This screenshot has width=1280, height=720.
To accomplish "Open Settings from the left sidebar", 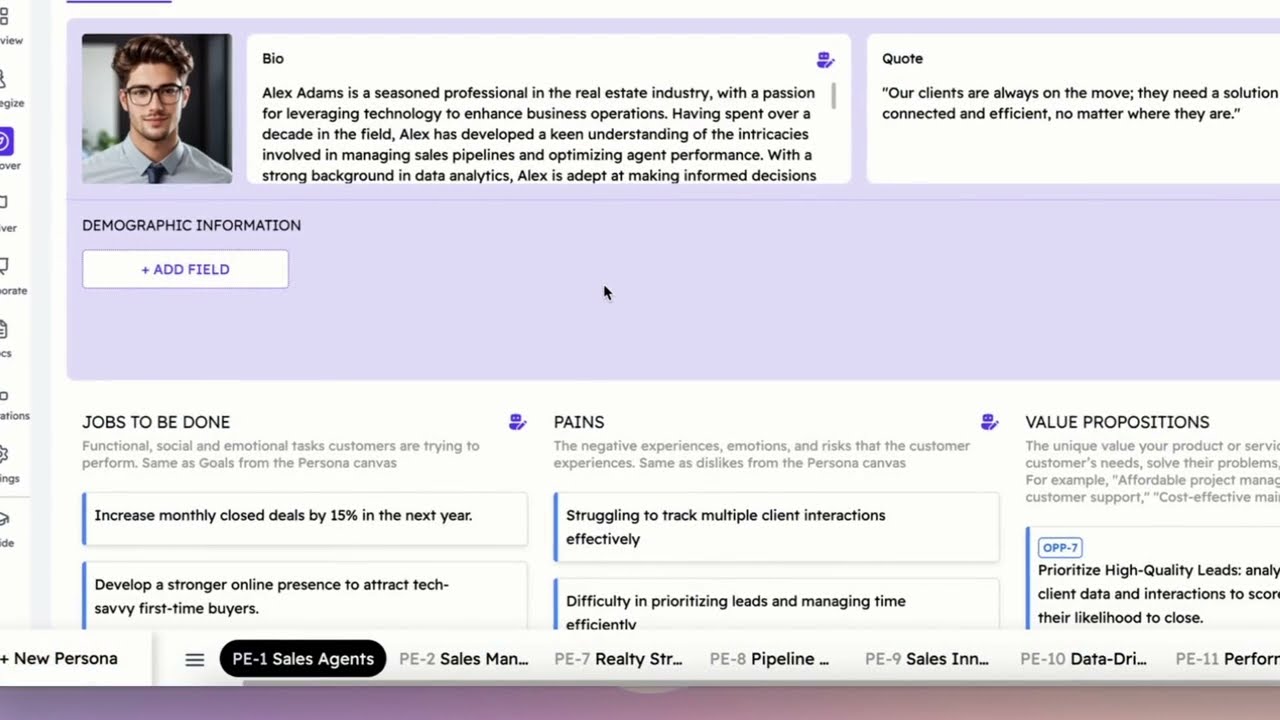I will [6, 462].
